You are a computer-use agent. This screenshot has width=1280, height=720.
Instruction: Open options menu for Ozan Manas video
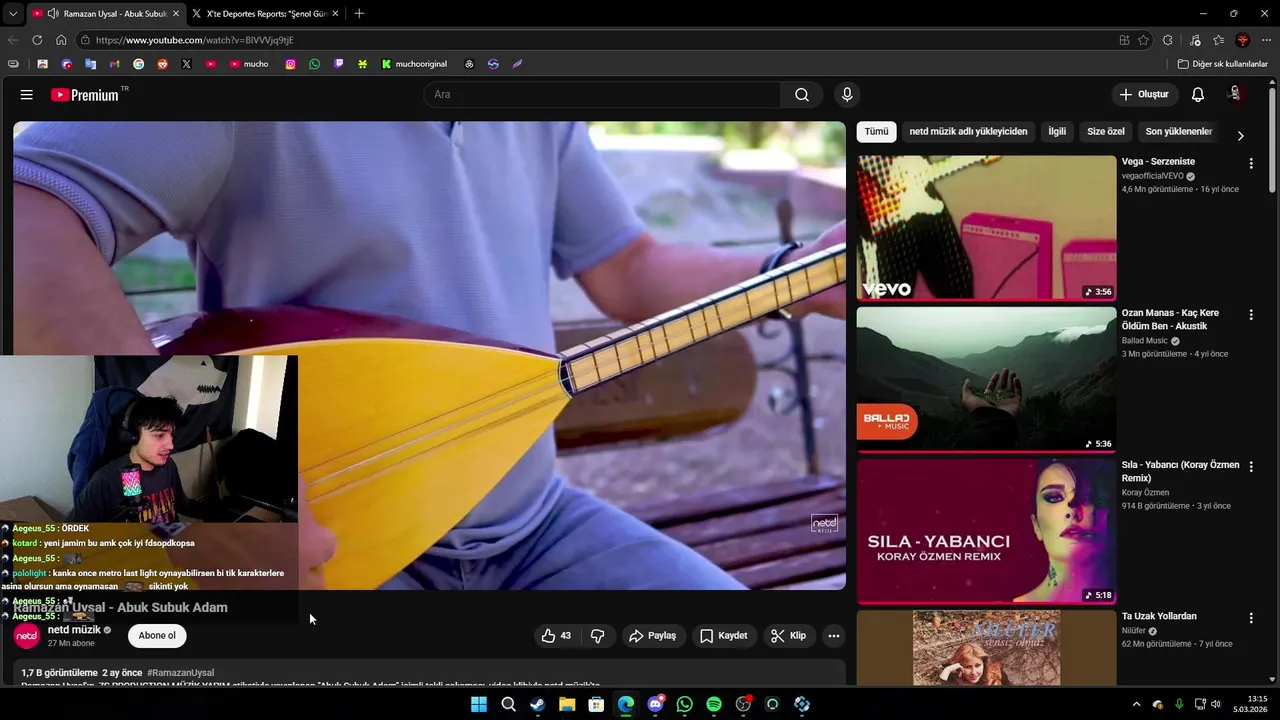[x=1251, y=315]
